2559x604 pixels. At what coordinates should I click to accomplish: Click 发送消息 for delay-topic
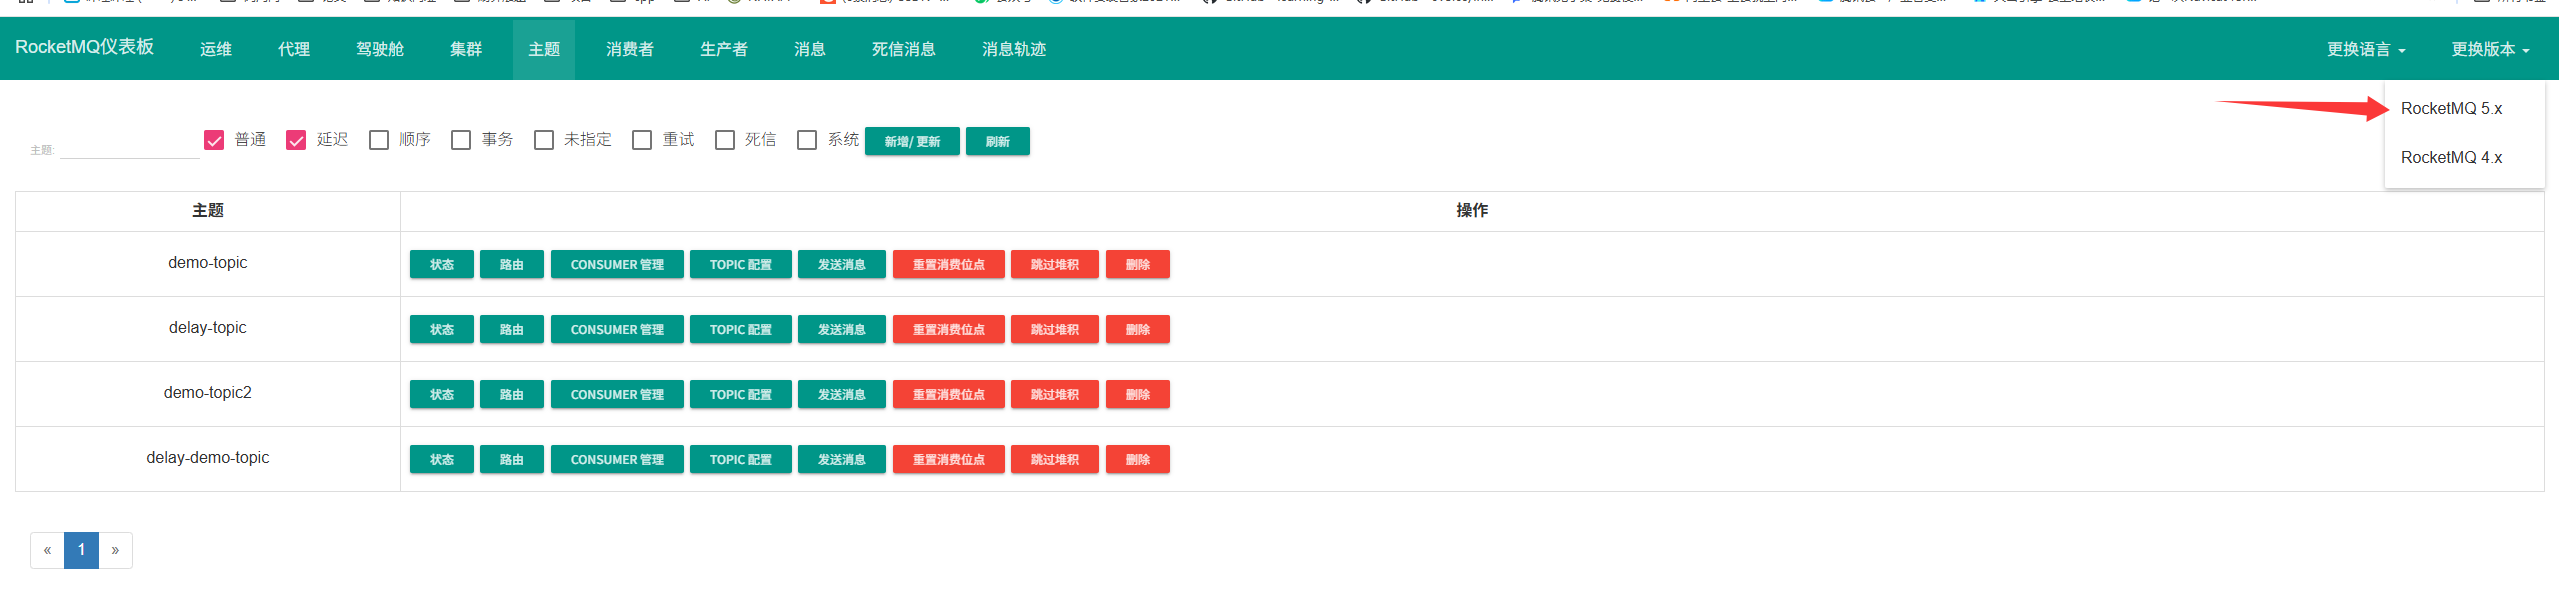coord(842,329)
